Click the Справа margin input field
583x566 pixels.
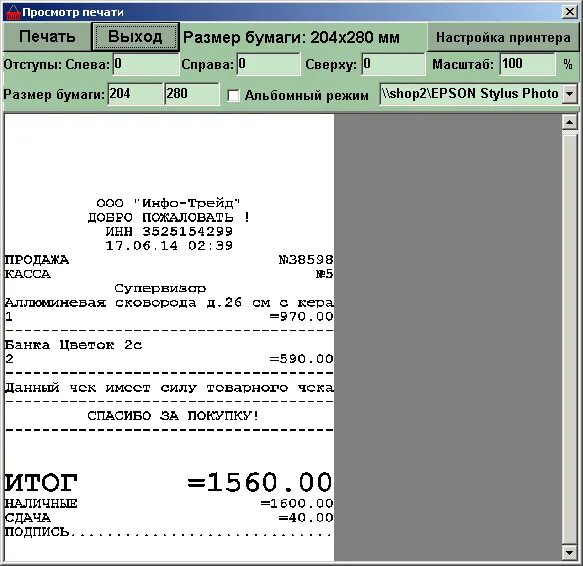268,64
